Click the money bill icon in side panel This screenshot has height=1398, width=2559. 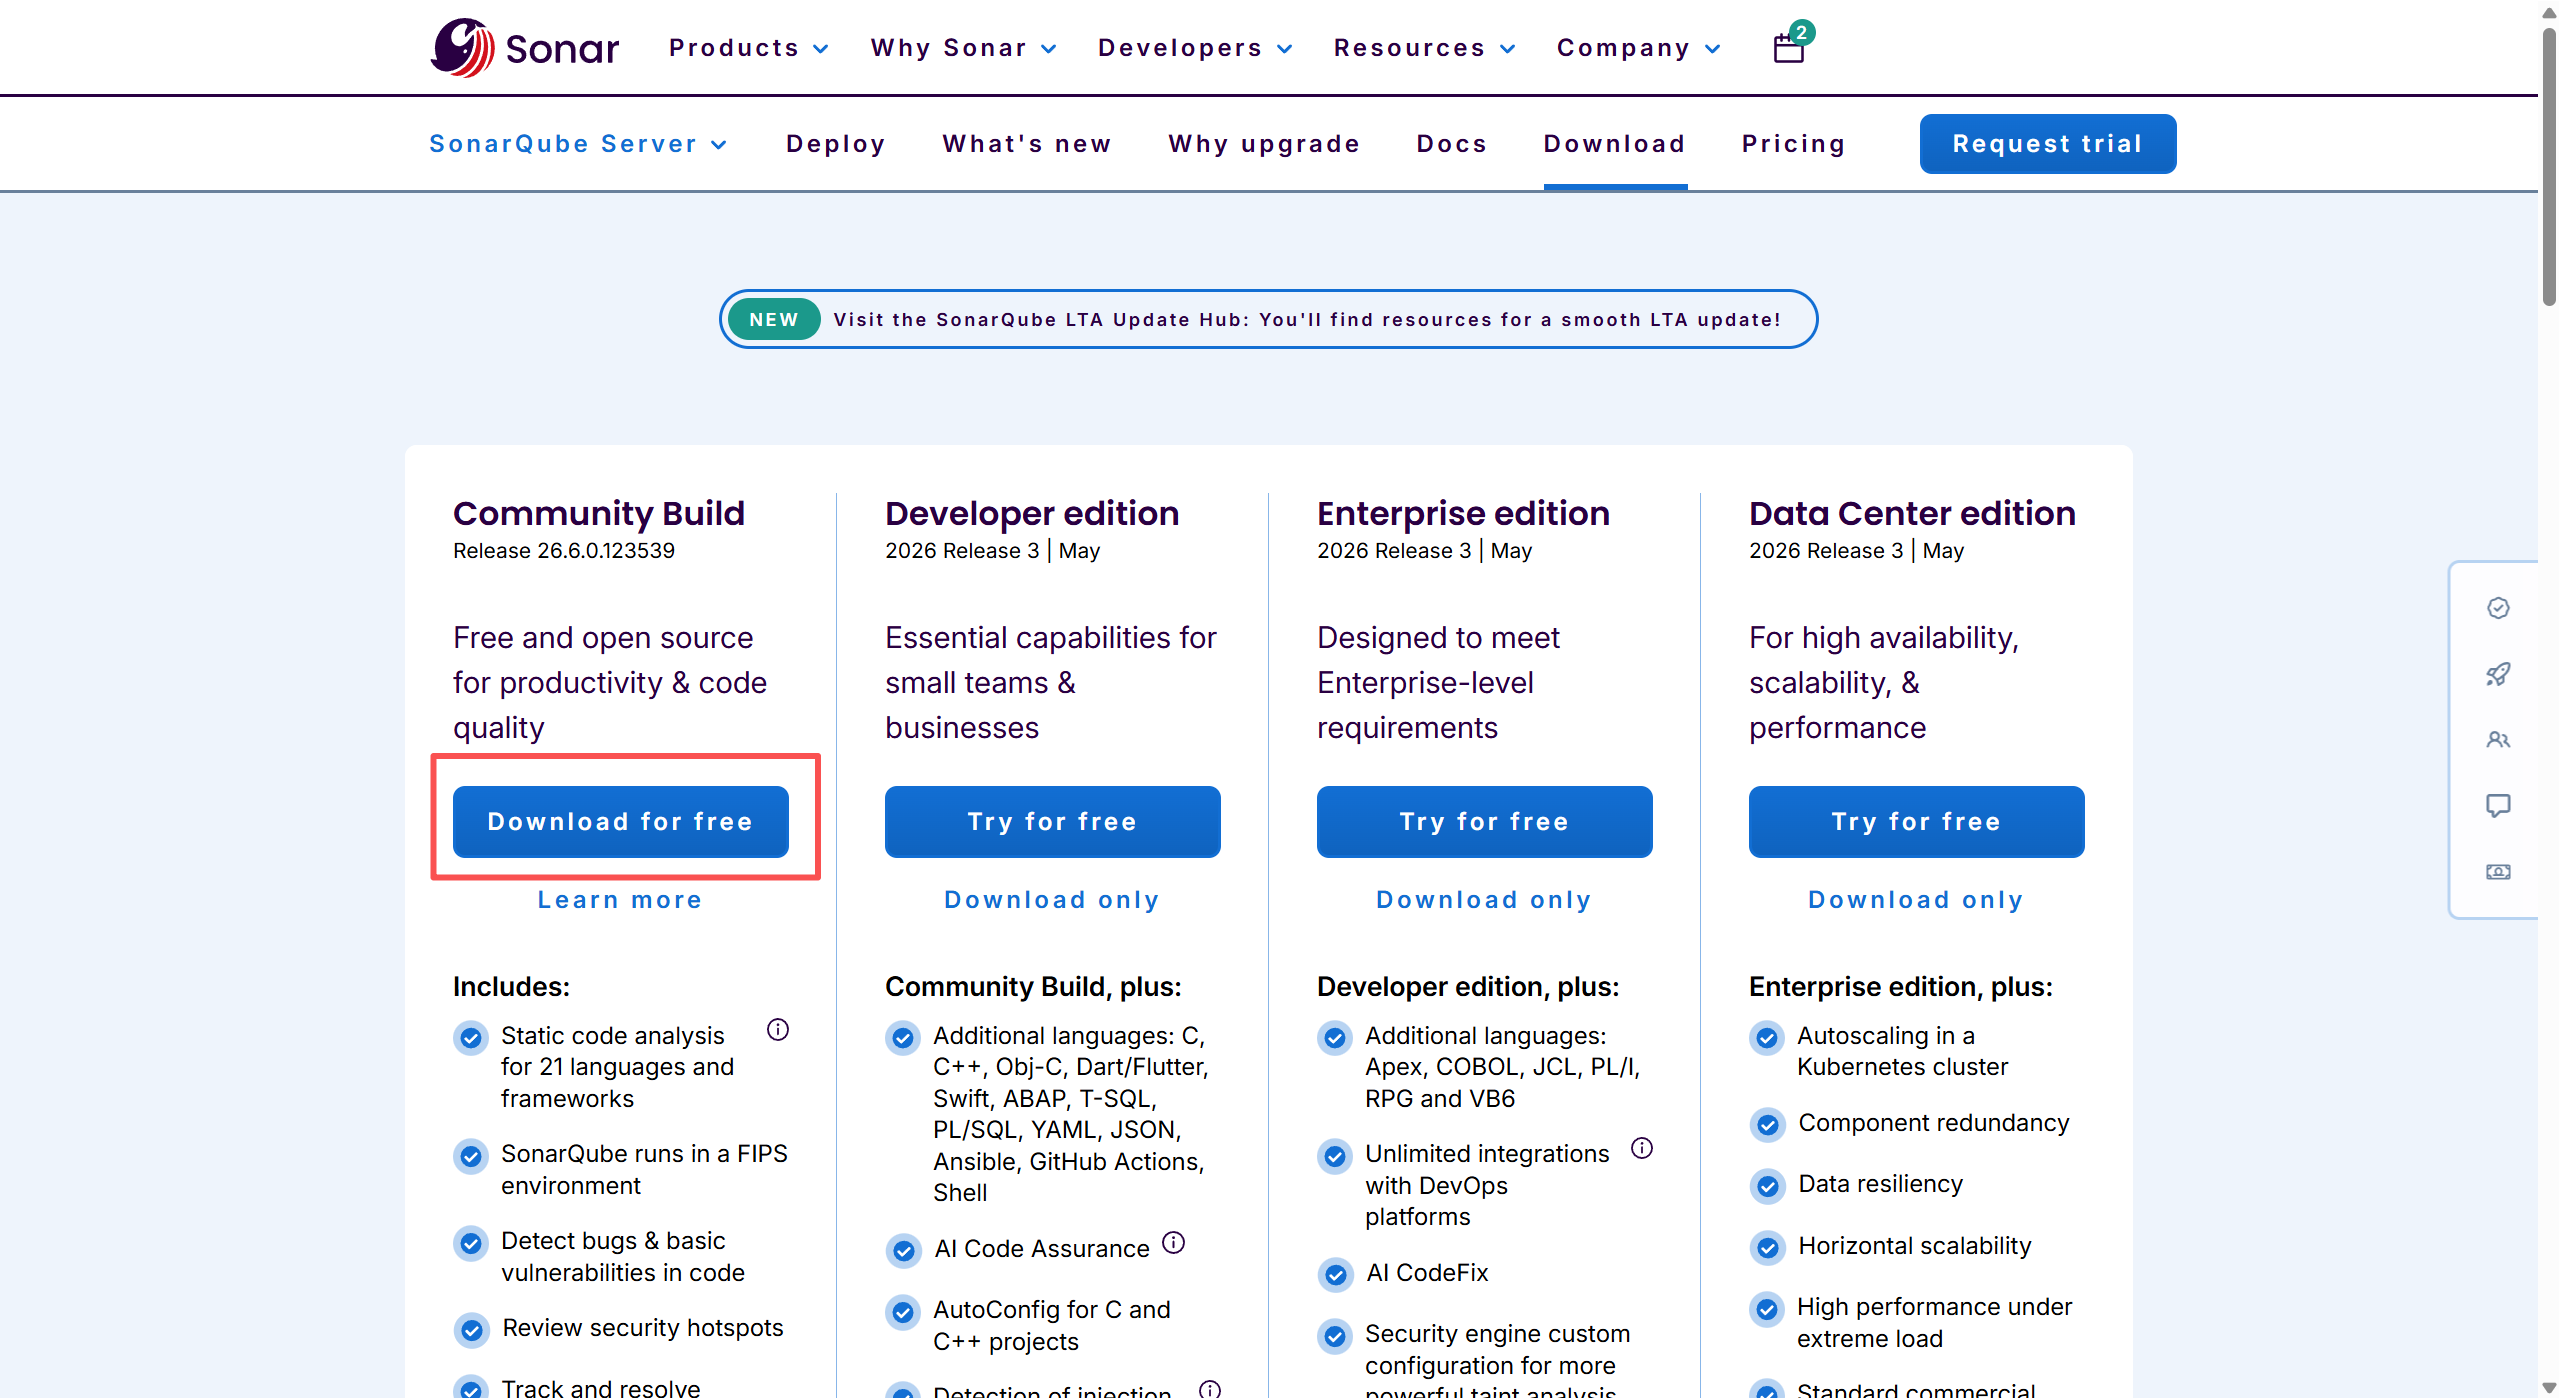[2498, 872]
